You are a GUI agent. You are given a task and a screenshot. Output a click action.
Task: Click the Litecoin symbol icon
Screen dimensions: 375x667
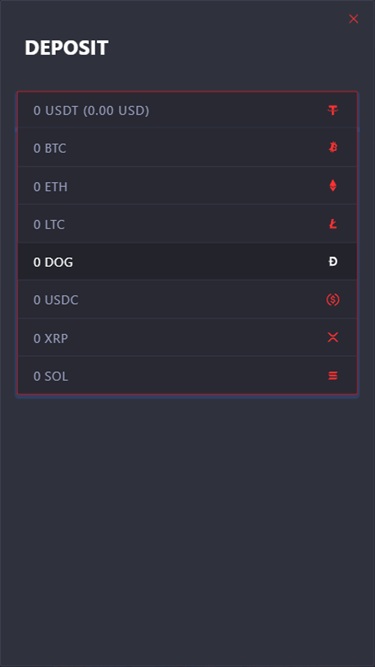coord(333,224)
